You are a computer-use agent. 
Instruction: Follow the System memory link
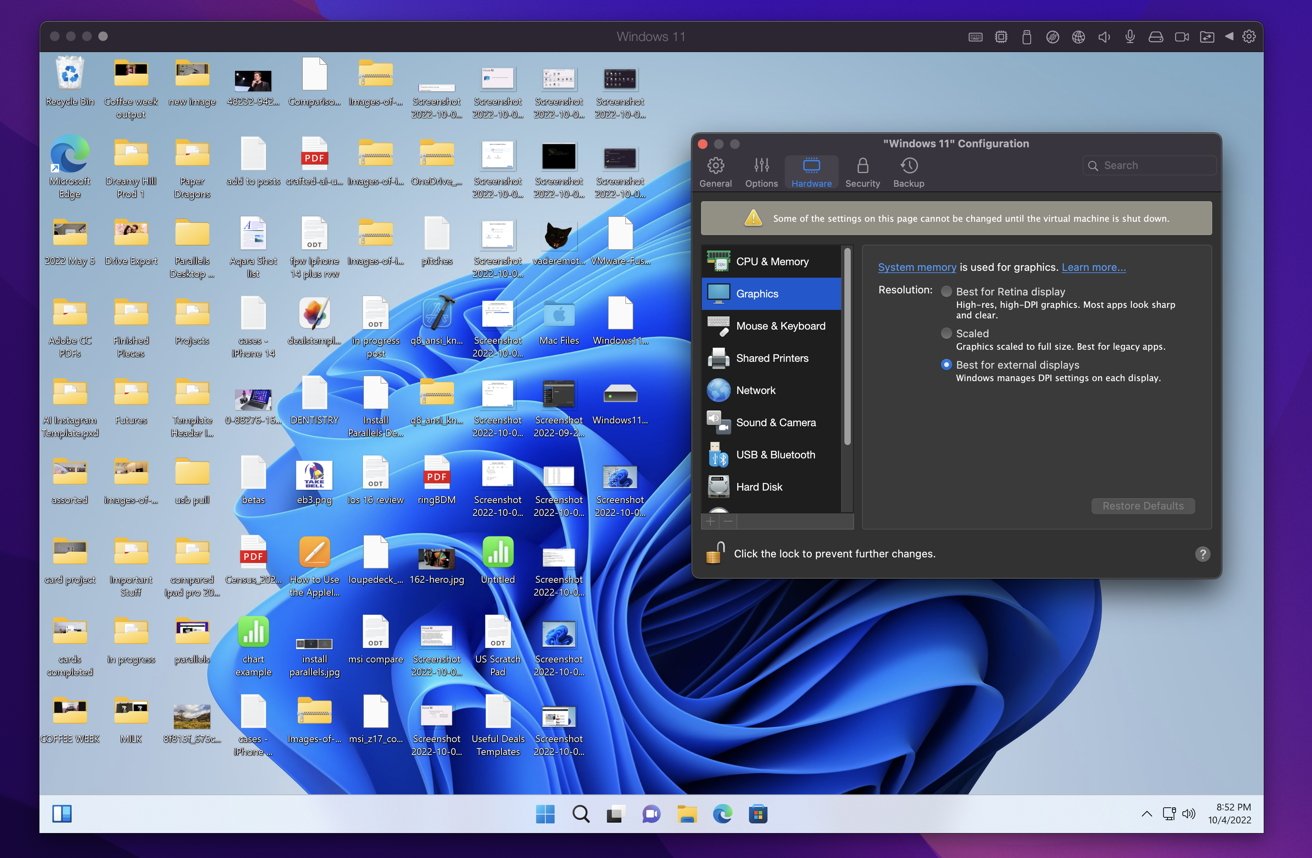[x=917, y=267]
